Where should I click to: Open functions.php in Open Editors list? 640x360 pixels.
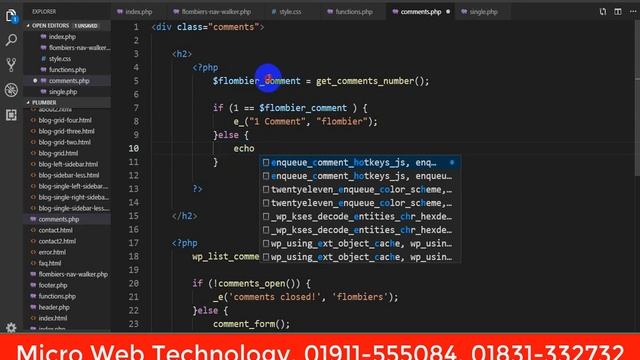(x=67, y=70)
